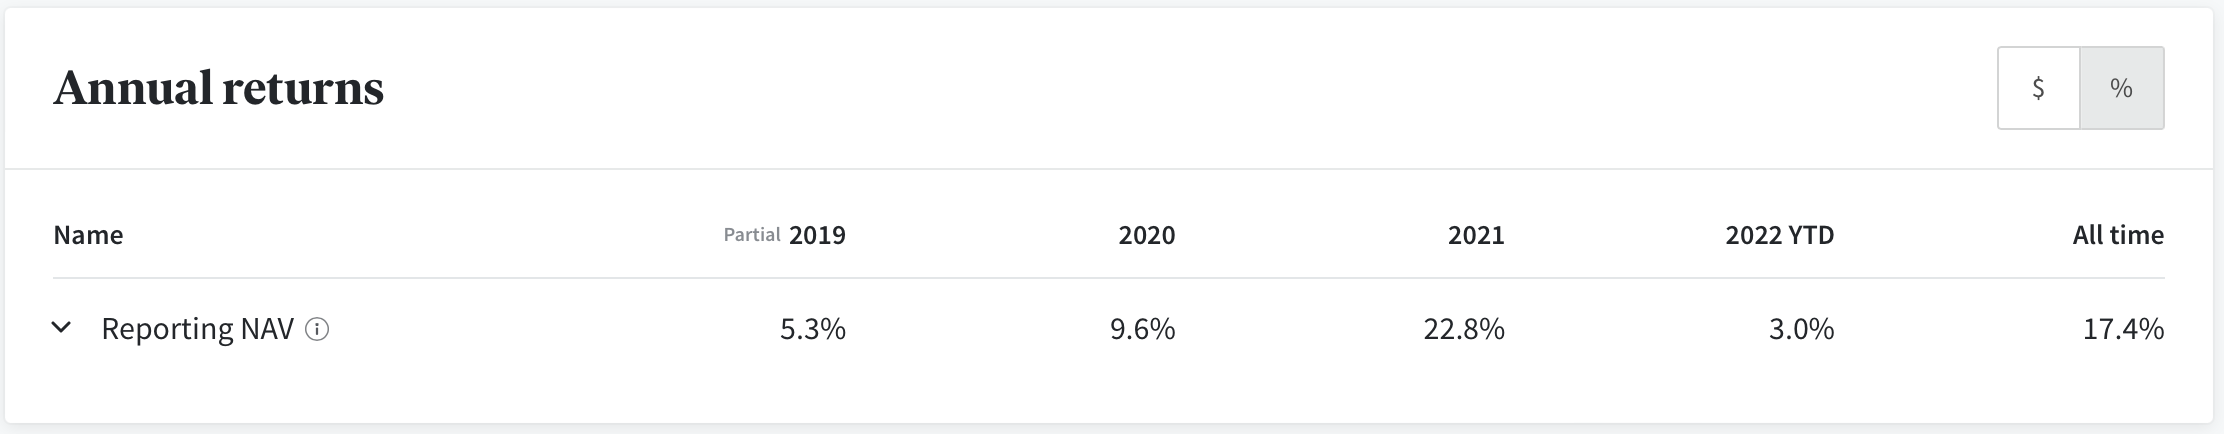Click the 3.0% value under 2022 YTD
Image resolution: width=2224 pixels, height=434 pixels.
1801,329
